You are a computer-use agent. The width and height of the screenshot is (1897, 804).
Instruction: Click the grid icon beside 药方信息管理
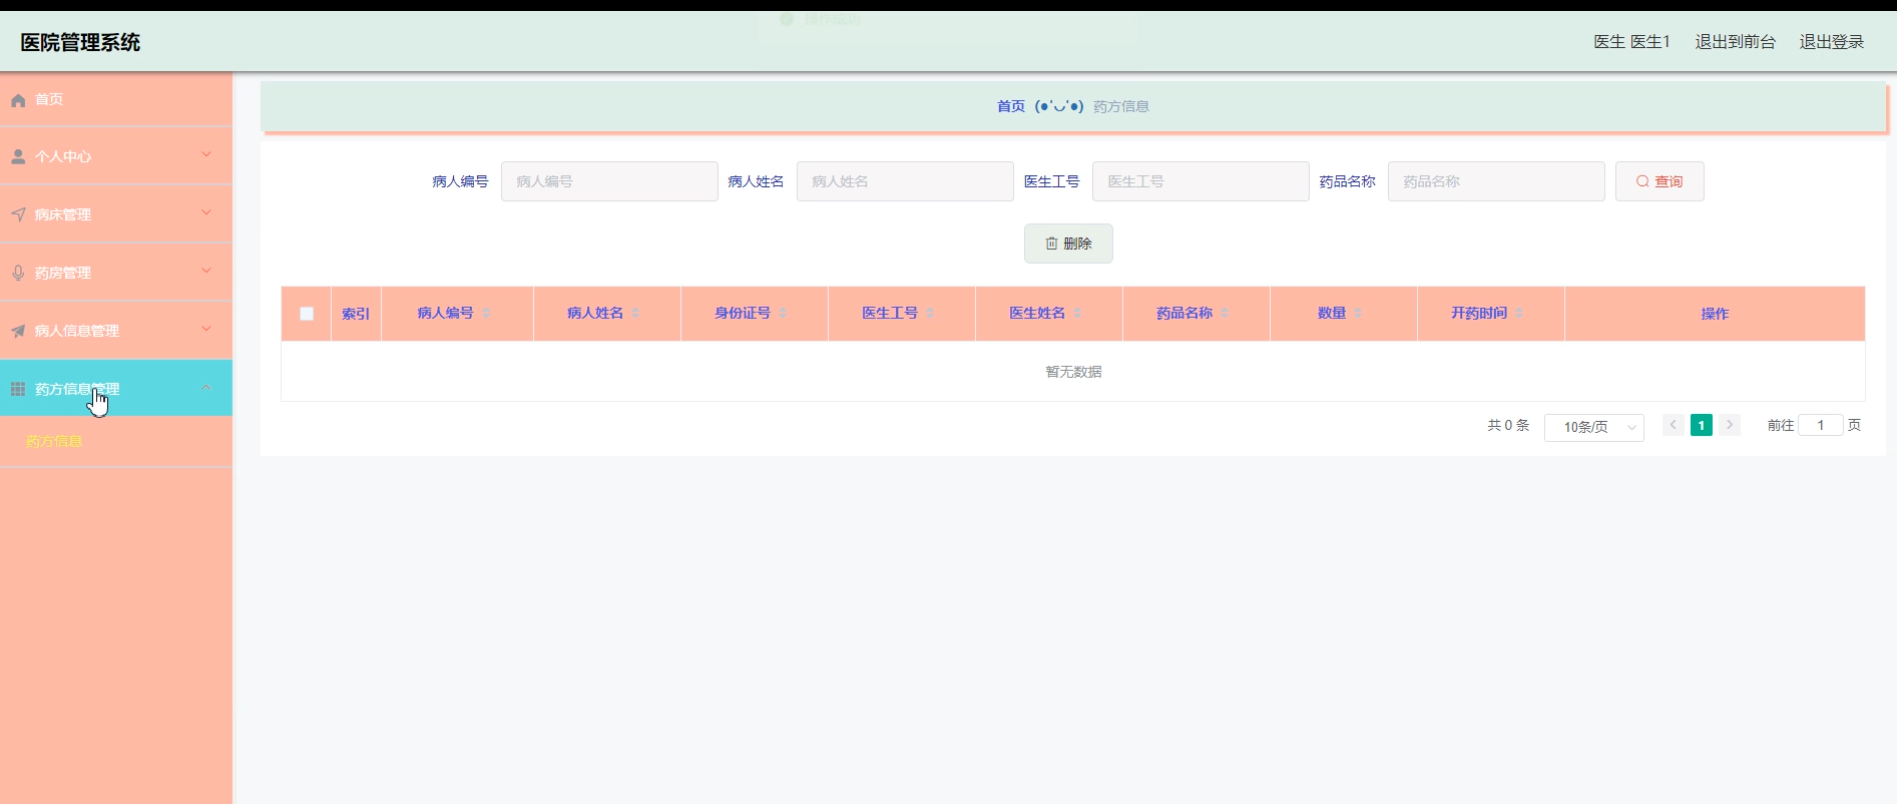point(18,389)
